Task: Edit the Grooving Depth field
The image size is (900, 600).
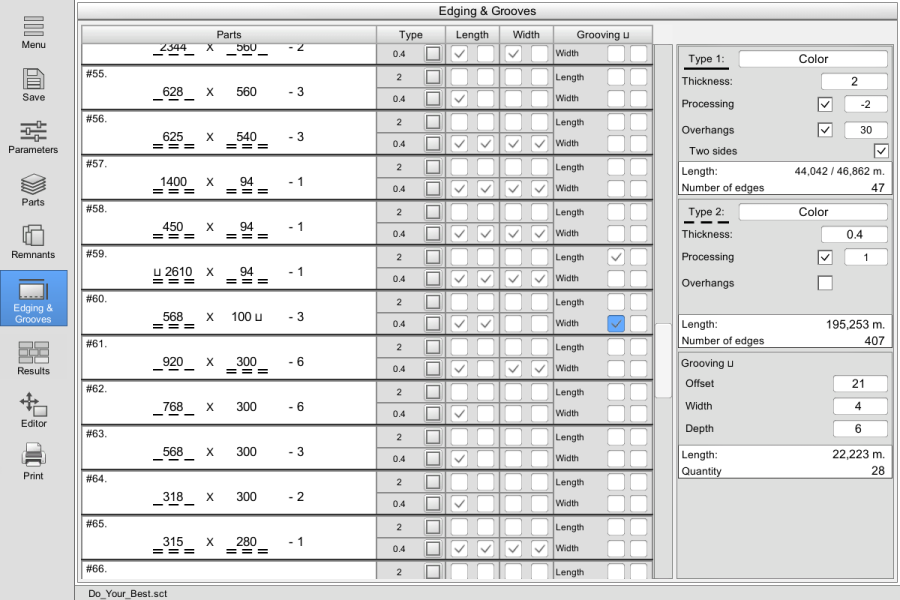Action: point(860,428)
